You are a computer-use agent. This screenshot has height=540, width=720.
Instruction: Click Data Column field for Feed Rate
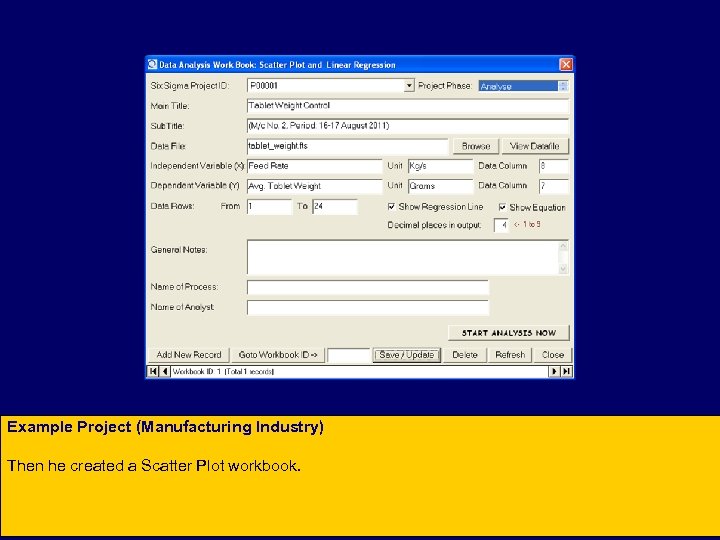554,166
